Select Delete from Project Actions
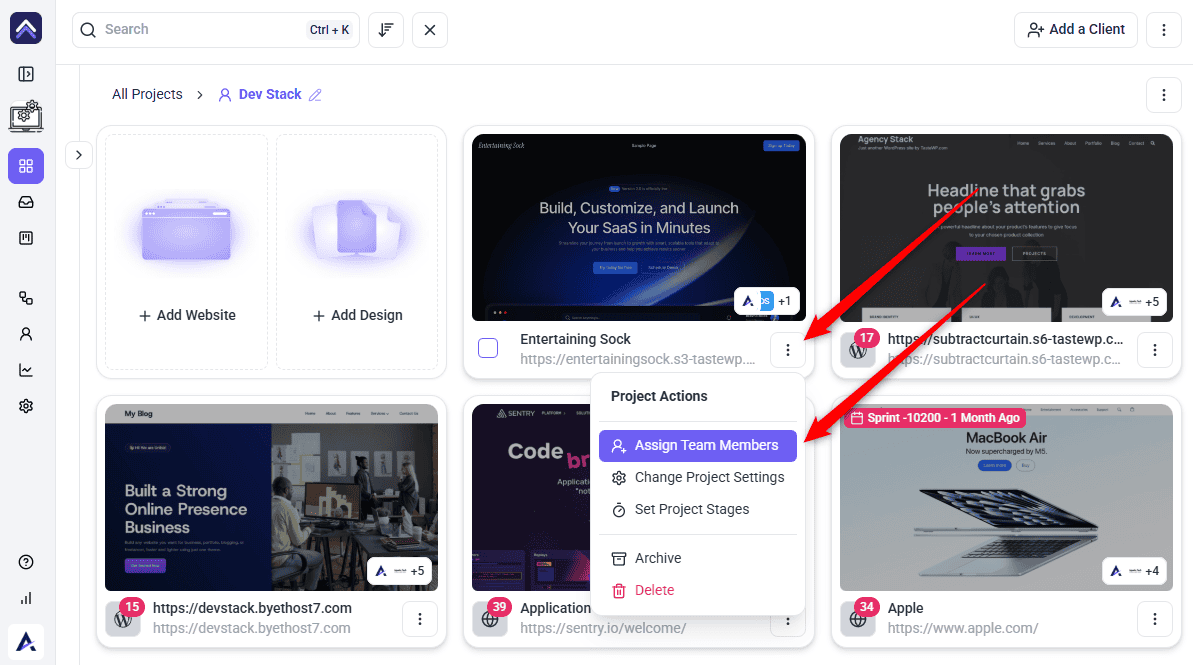 [x=698, y=590]
